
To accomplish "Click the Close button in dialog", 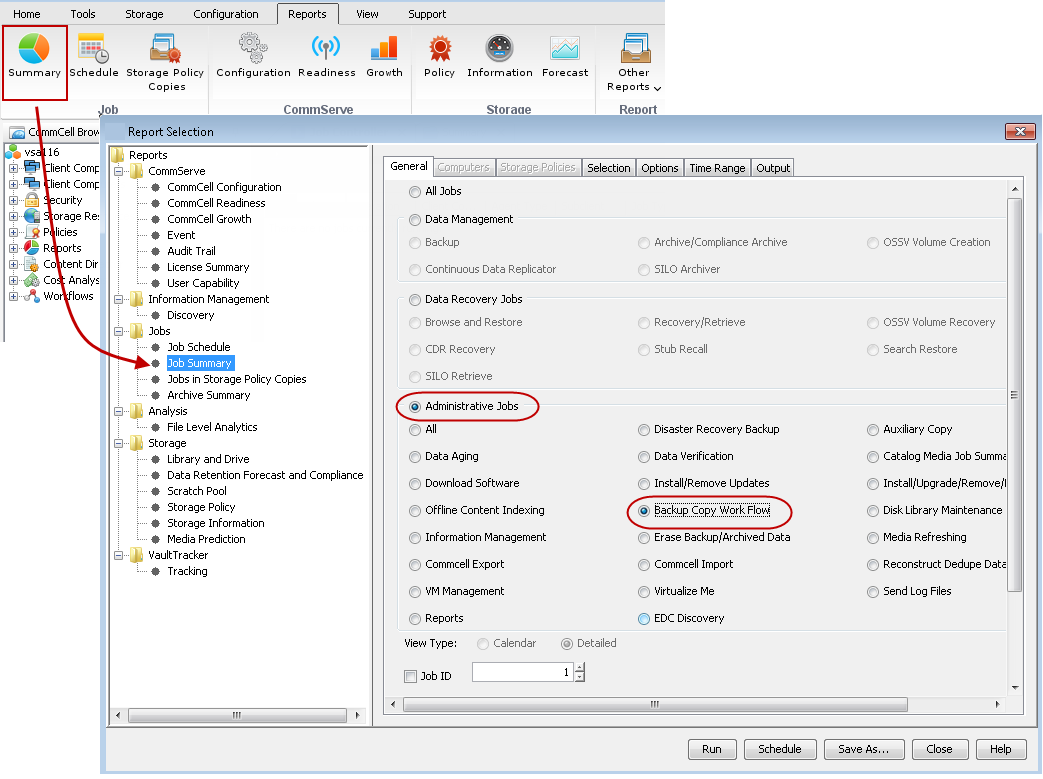I will pyautogui.click(x=939, y=749).
